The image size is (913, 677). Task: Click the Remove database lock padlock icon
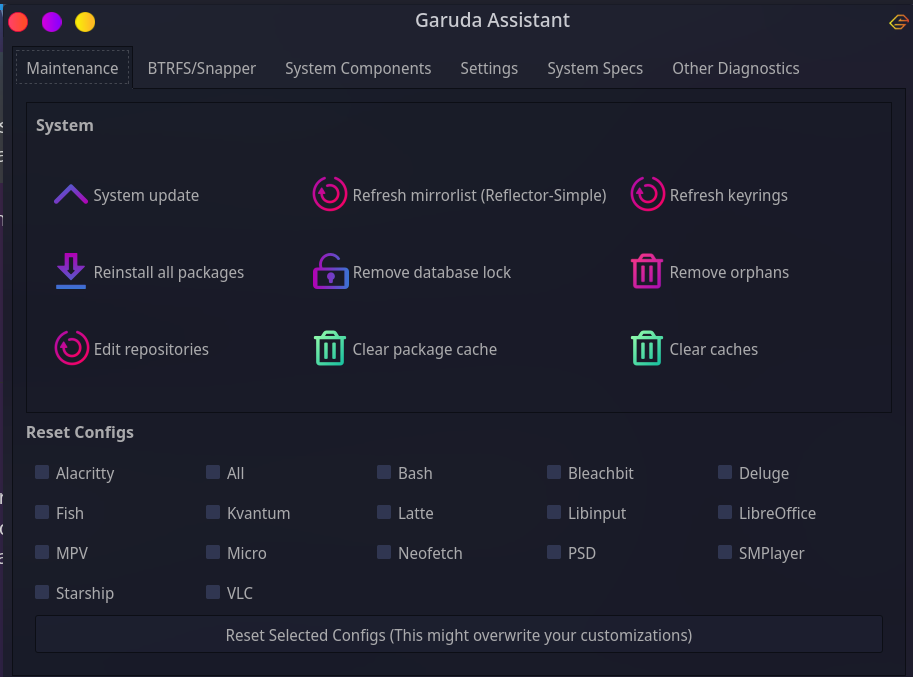tap(330, 271)
